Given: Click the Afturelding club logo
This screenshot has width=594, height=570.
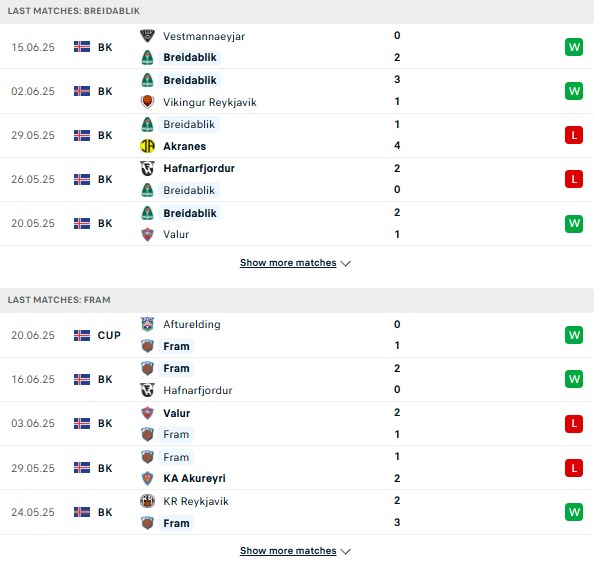Looking at the screenshot, I should pyautogui.click(x=147, y=324).
